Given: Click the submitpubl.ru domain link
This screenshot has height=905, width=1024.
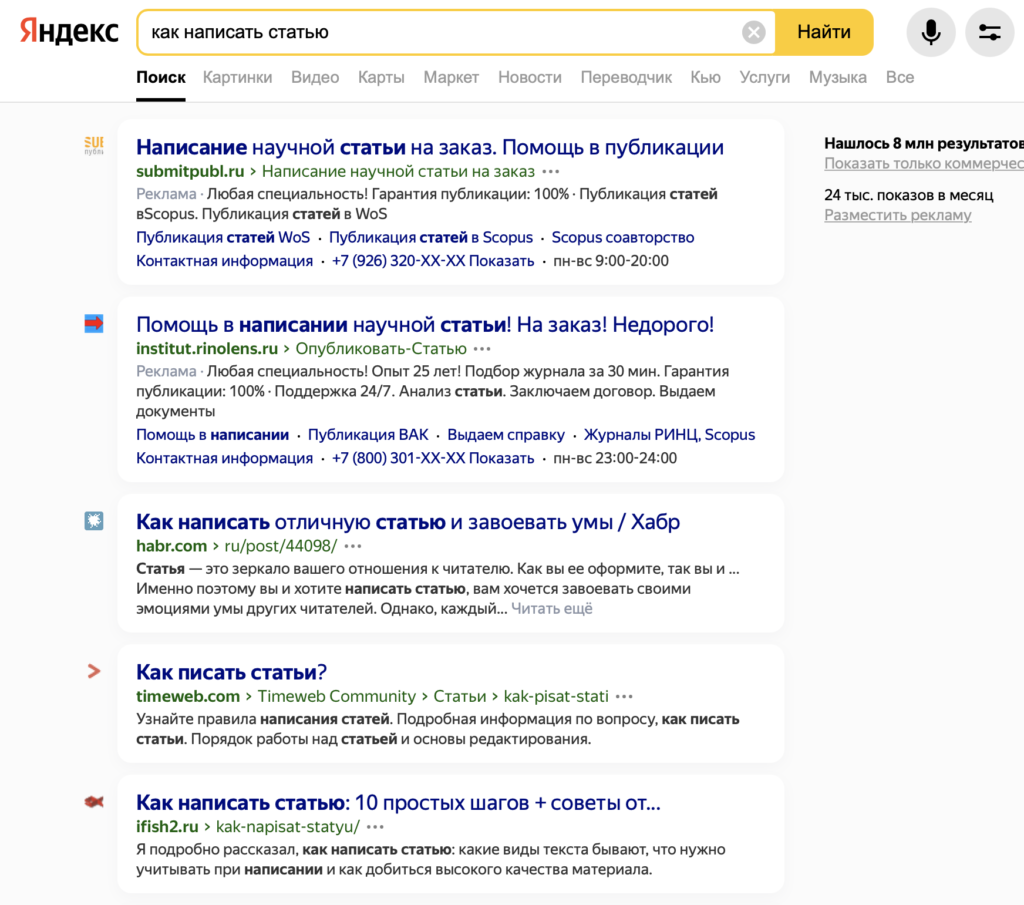Looking at the screenshot, I should (190, 172).
